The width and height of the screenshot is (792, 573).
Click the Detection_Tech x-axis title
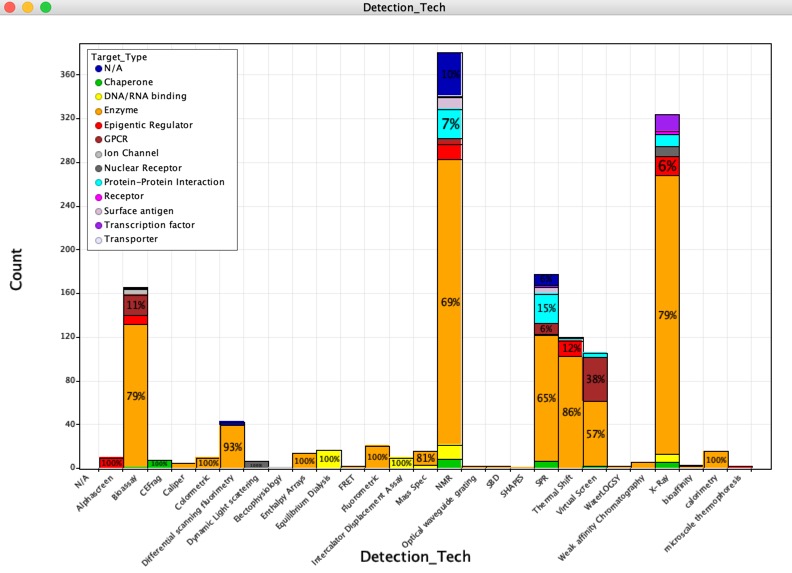415,556
